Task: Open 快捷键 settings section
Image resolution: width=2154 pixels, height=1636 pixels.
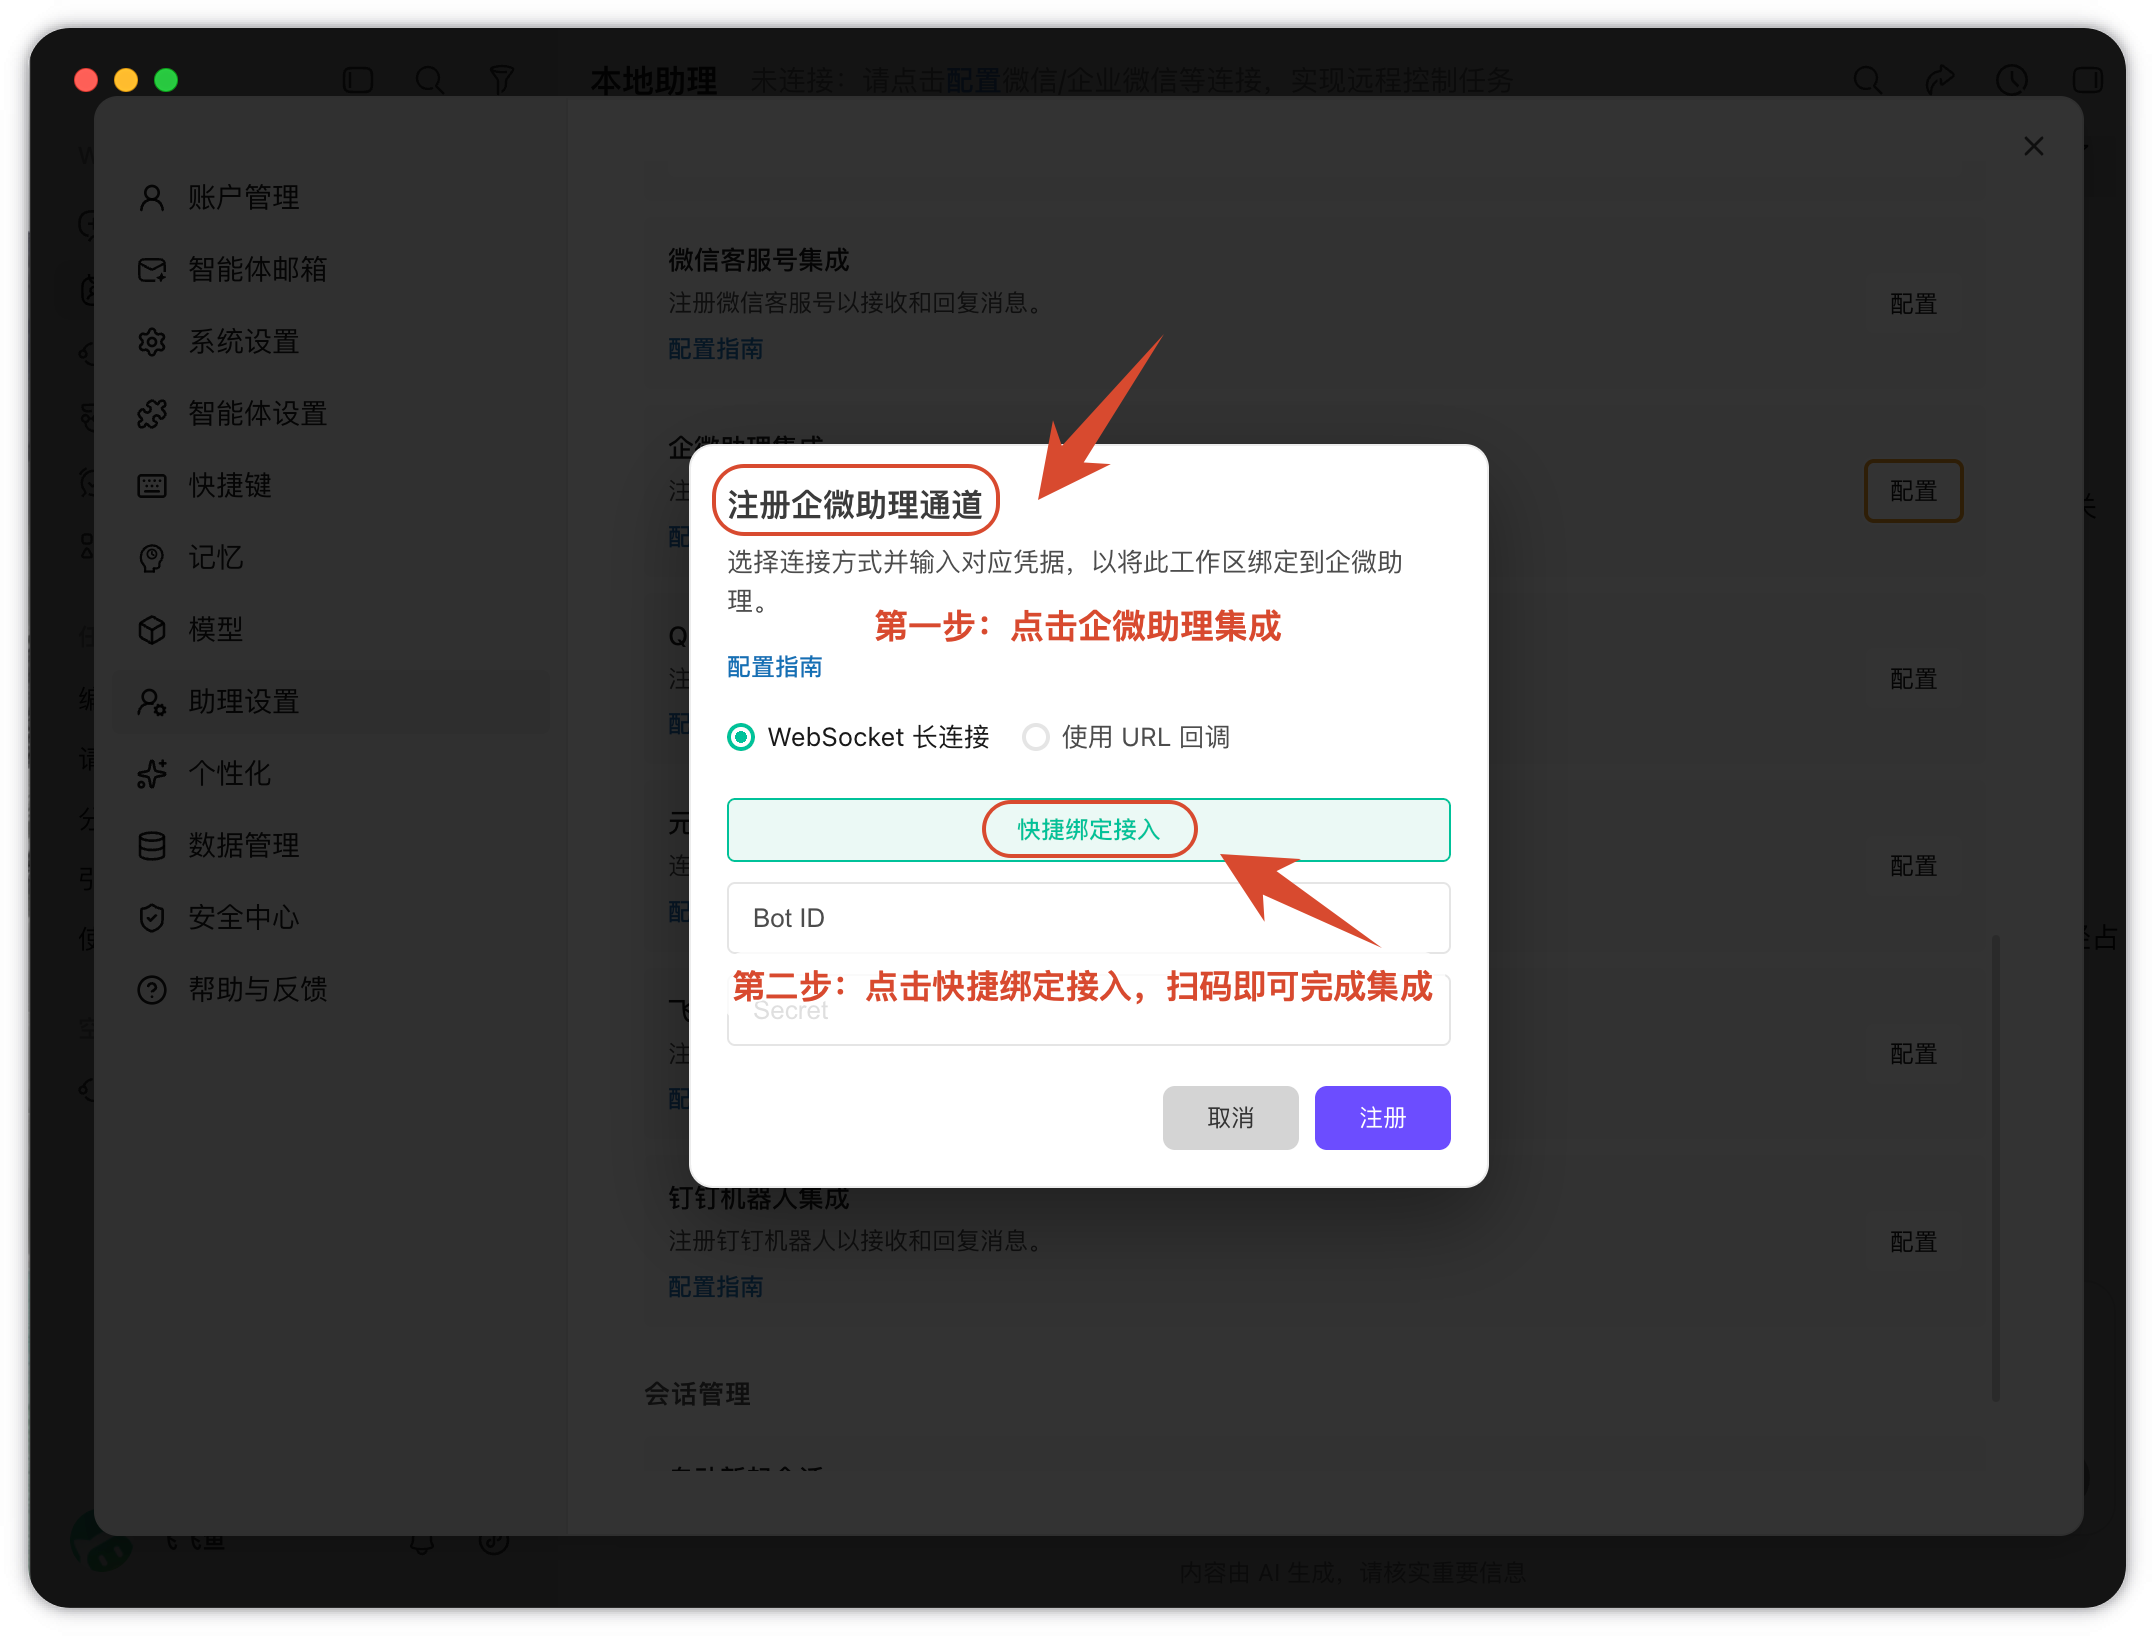Action: coord(332,486)
